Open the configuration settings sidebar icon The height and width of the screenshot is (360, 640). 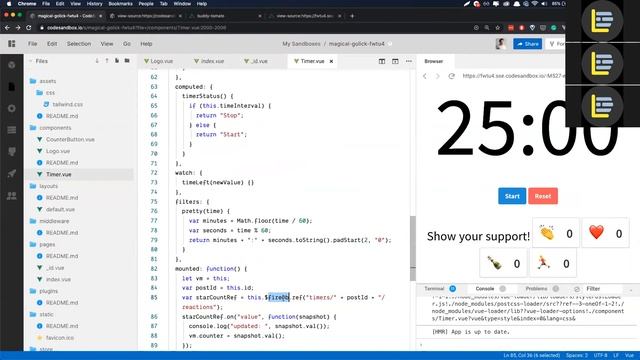12,108
